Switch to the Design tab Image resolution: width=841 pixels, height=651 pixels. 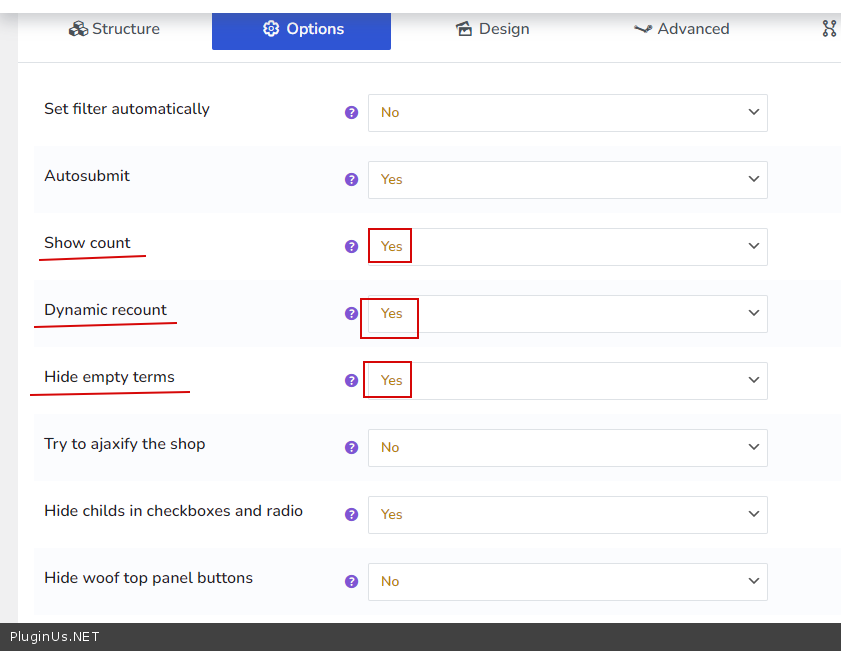(x=491, y=29)
